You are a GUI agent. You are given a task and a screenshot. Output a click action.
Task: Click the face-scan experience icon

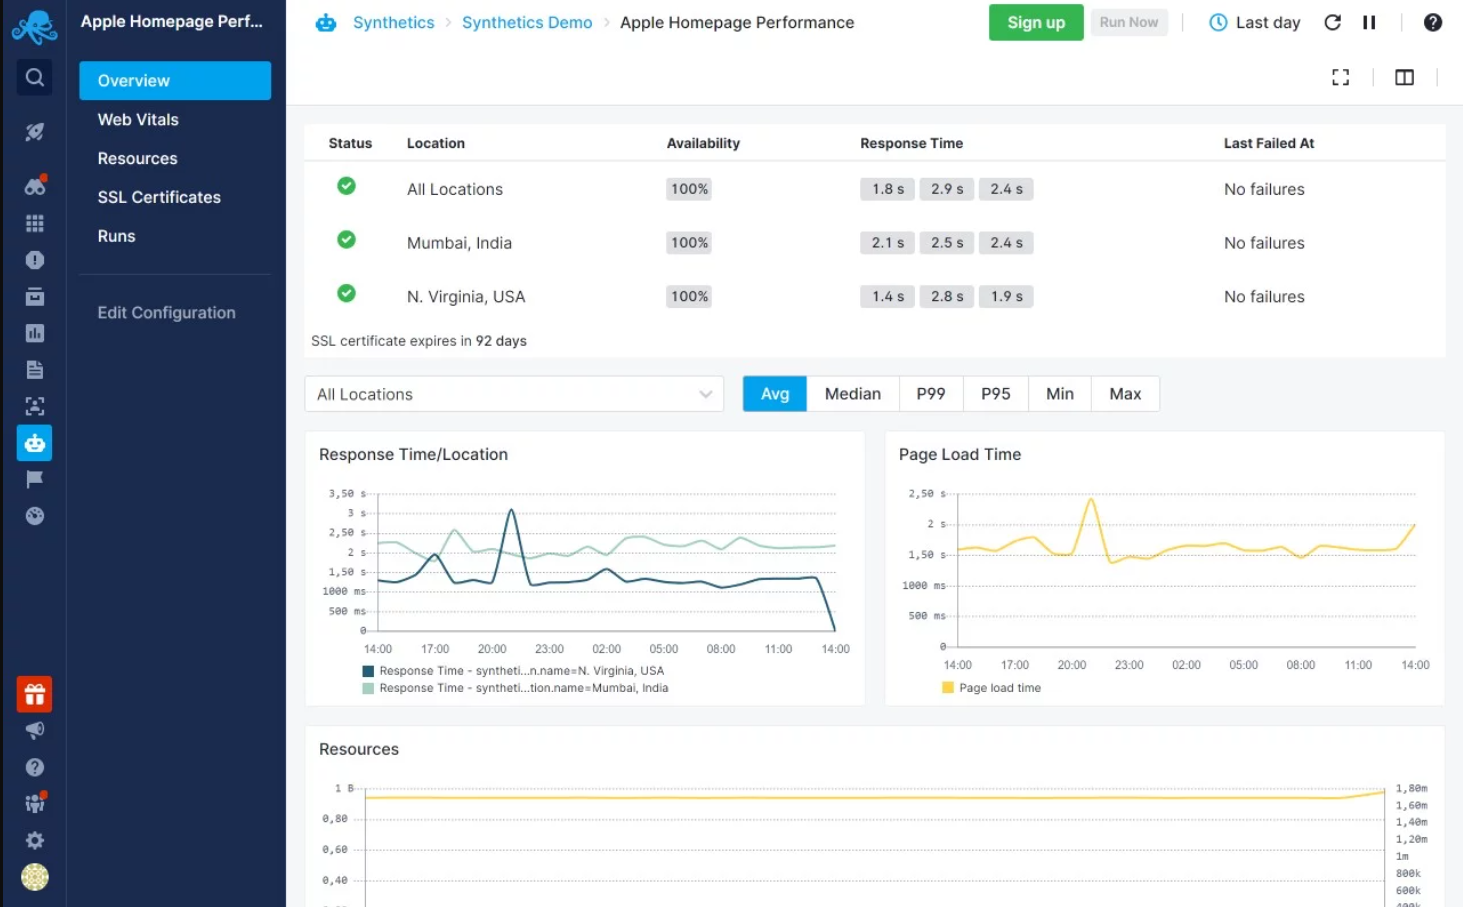[x=34, y=406]
